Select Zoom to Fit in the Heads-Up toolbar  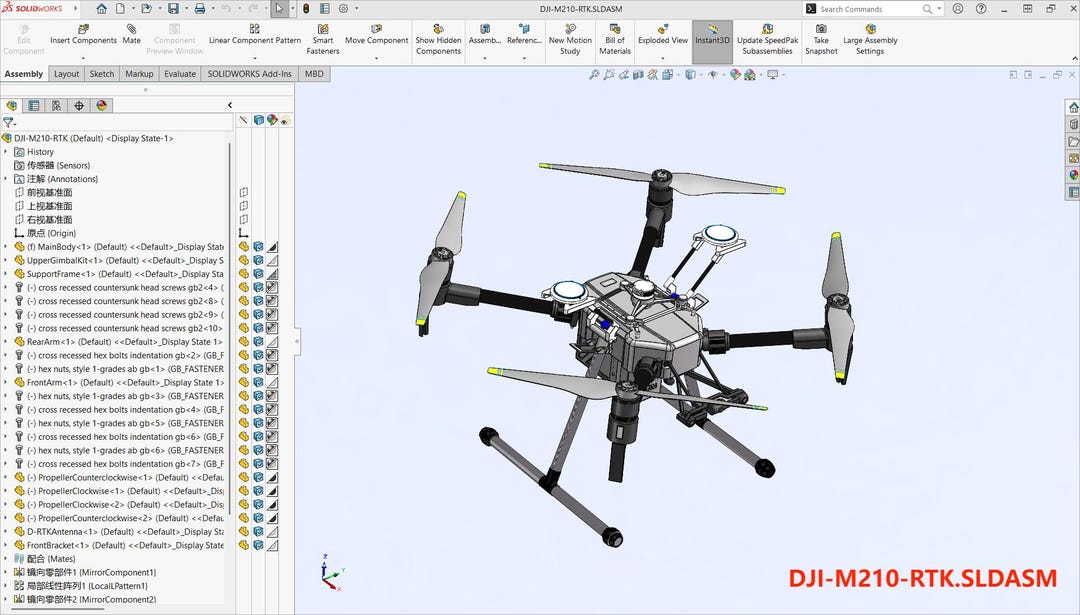point(594,73)
